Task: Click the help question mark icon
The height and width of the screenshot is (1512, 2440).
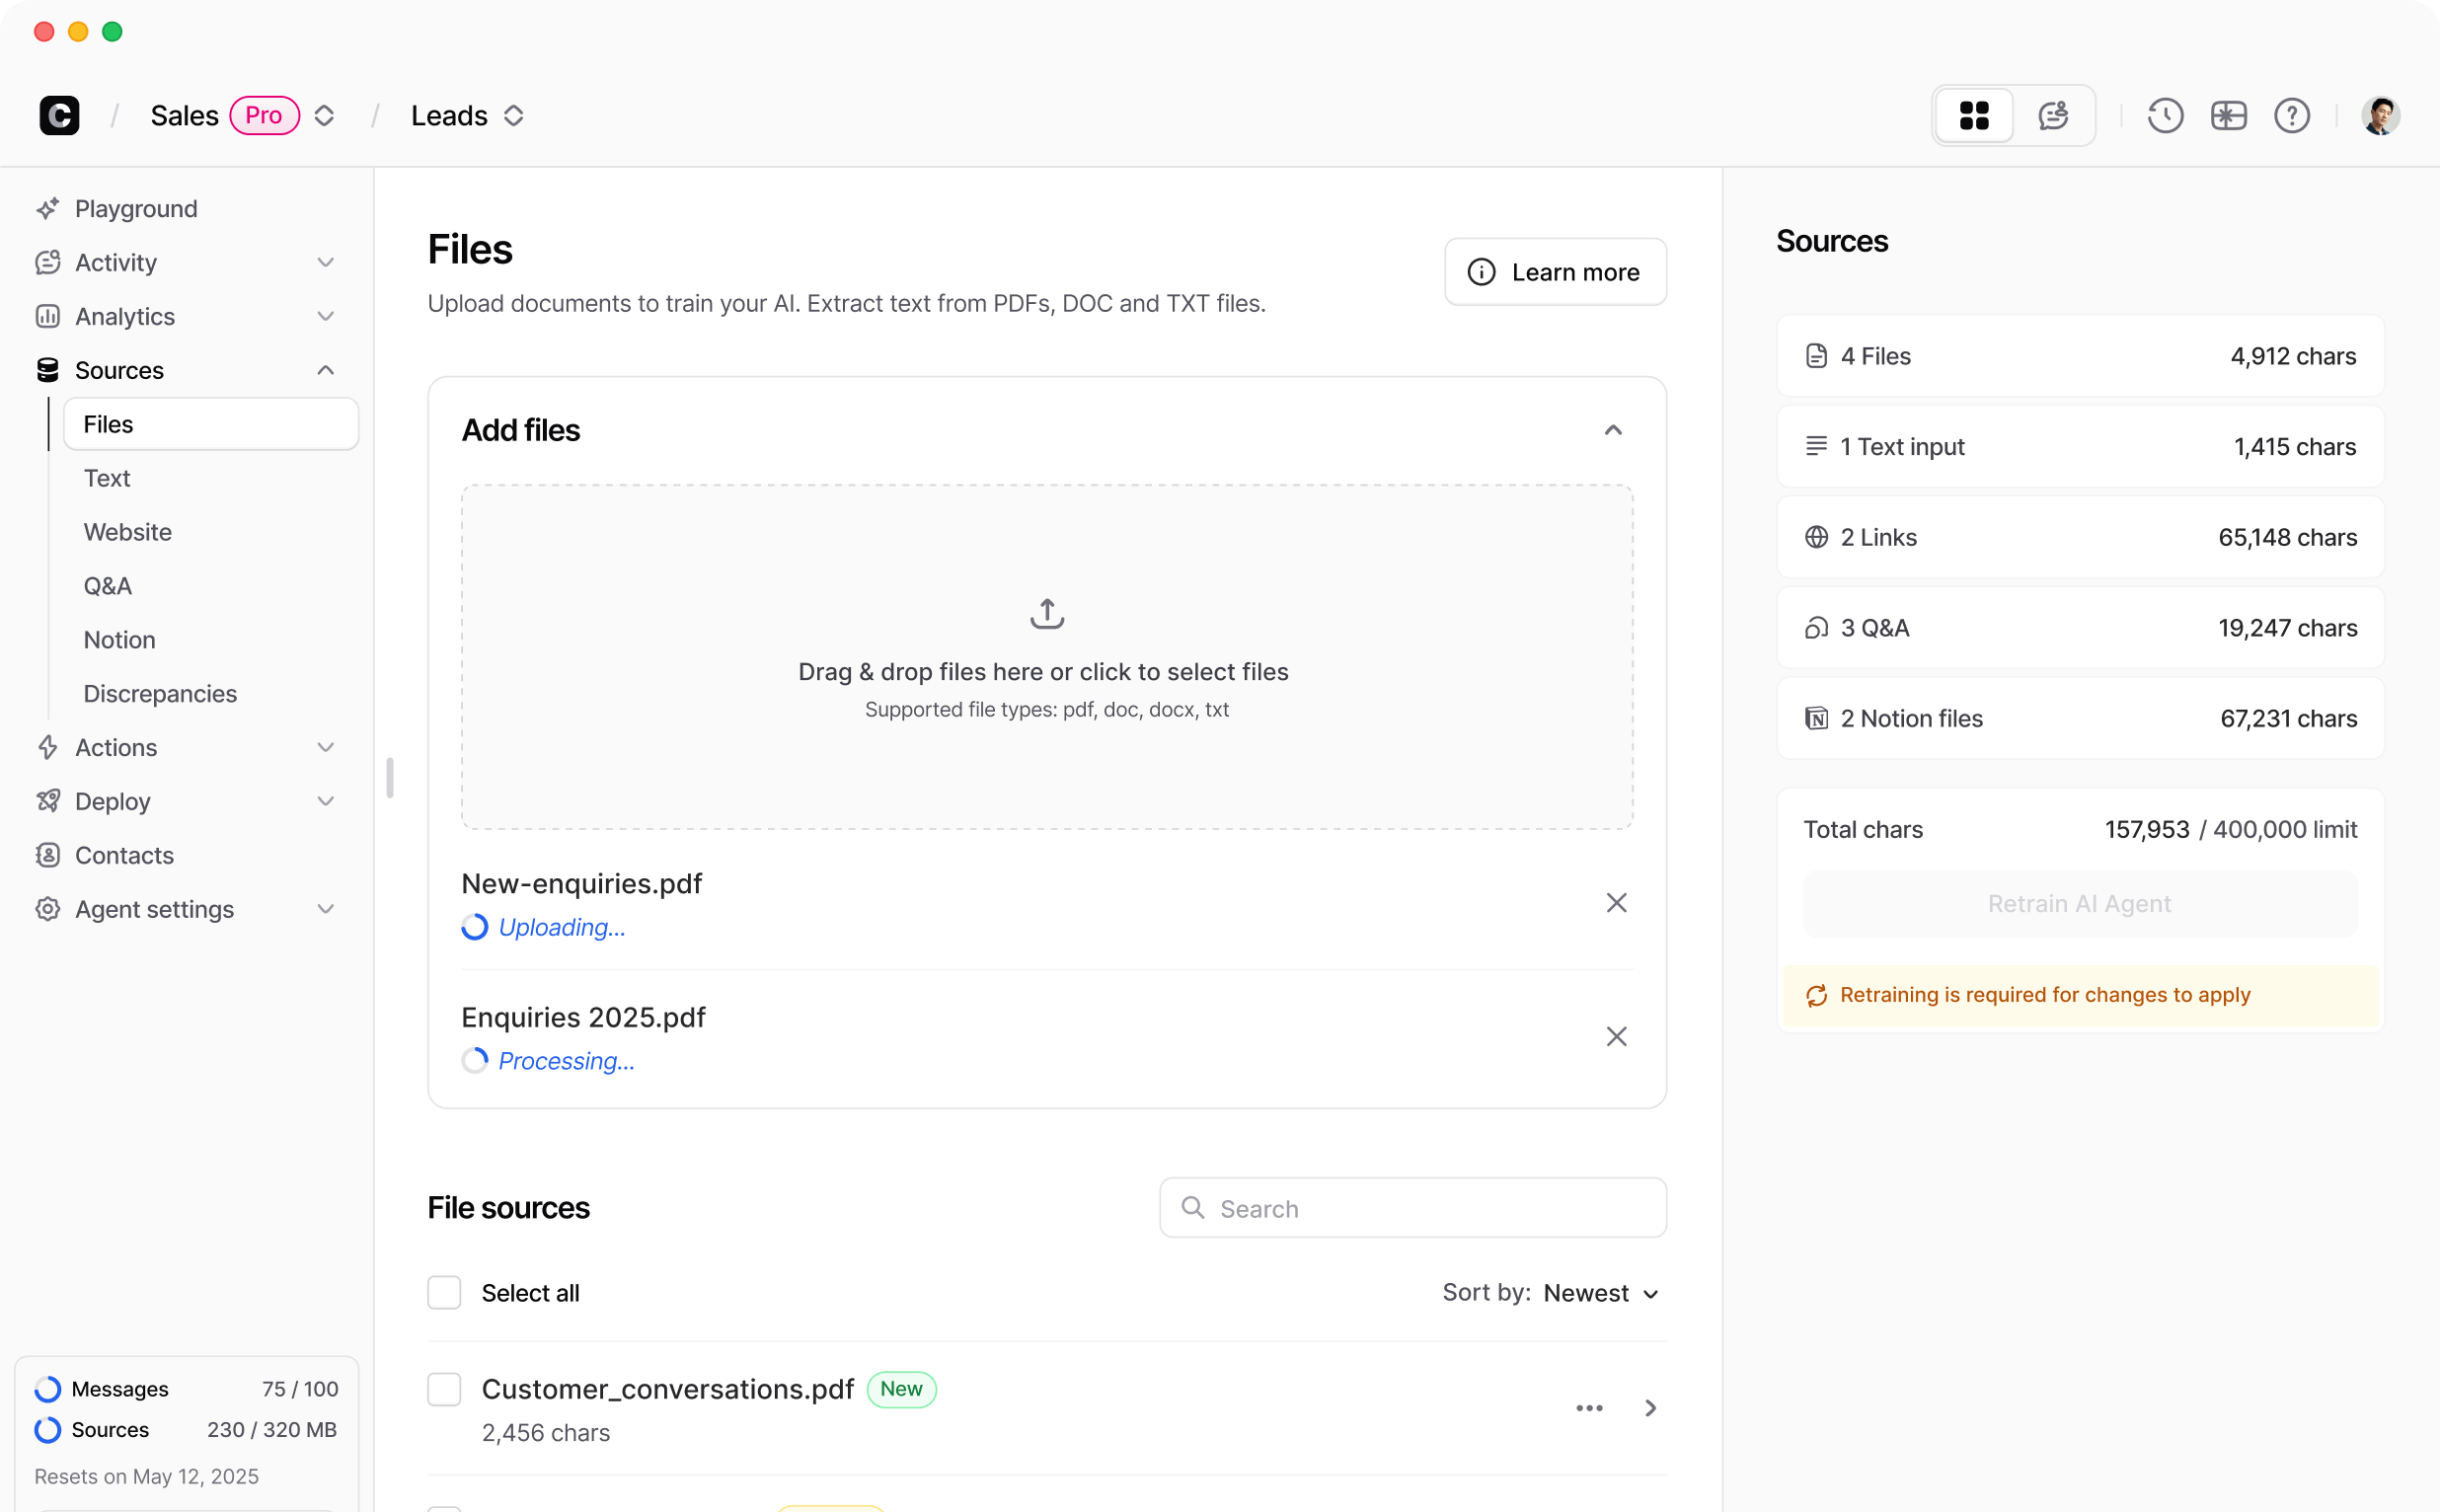Action: coord(2291,115)
